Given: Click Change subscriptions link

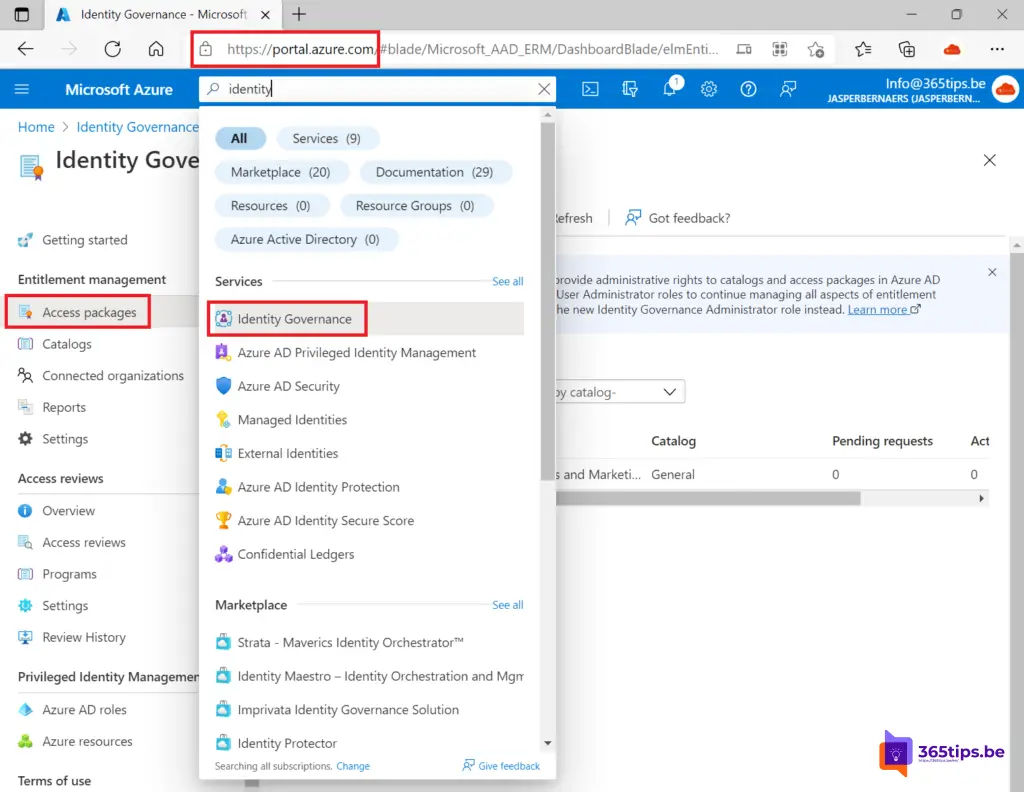Looking at the screenshot, I should coord(353,766).
